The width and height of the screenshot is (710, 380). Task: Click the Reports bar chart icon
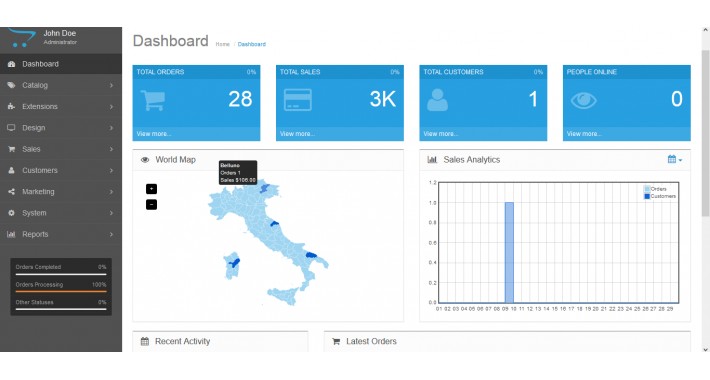pos(11,234)
